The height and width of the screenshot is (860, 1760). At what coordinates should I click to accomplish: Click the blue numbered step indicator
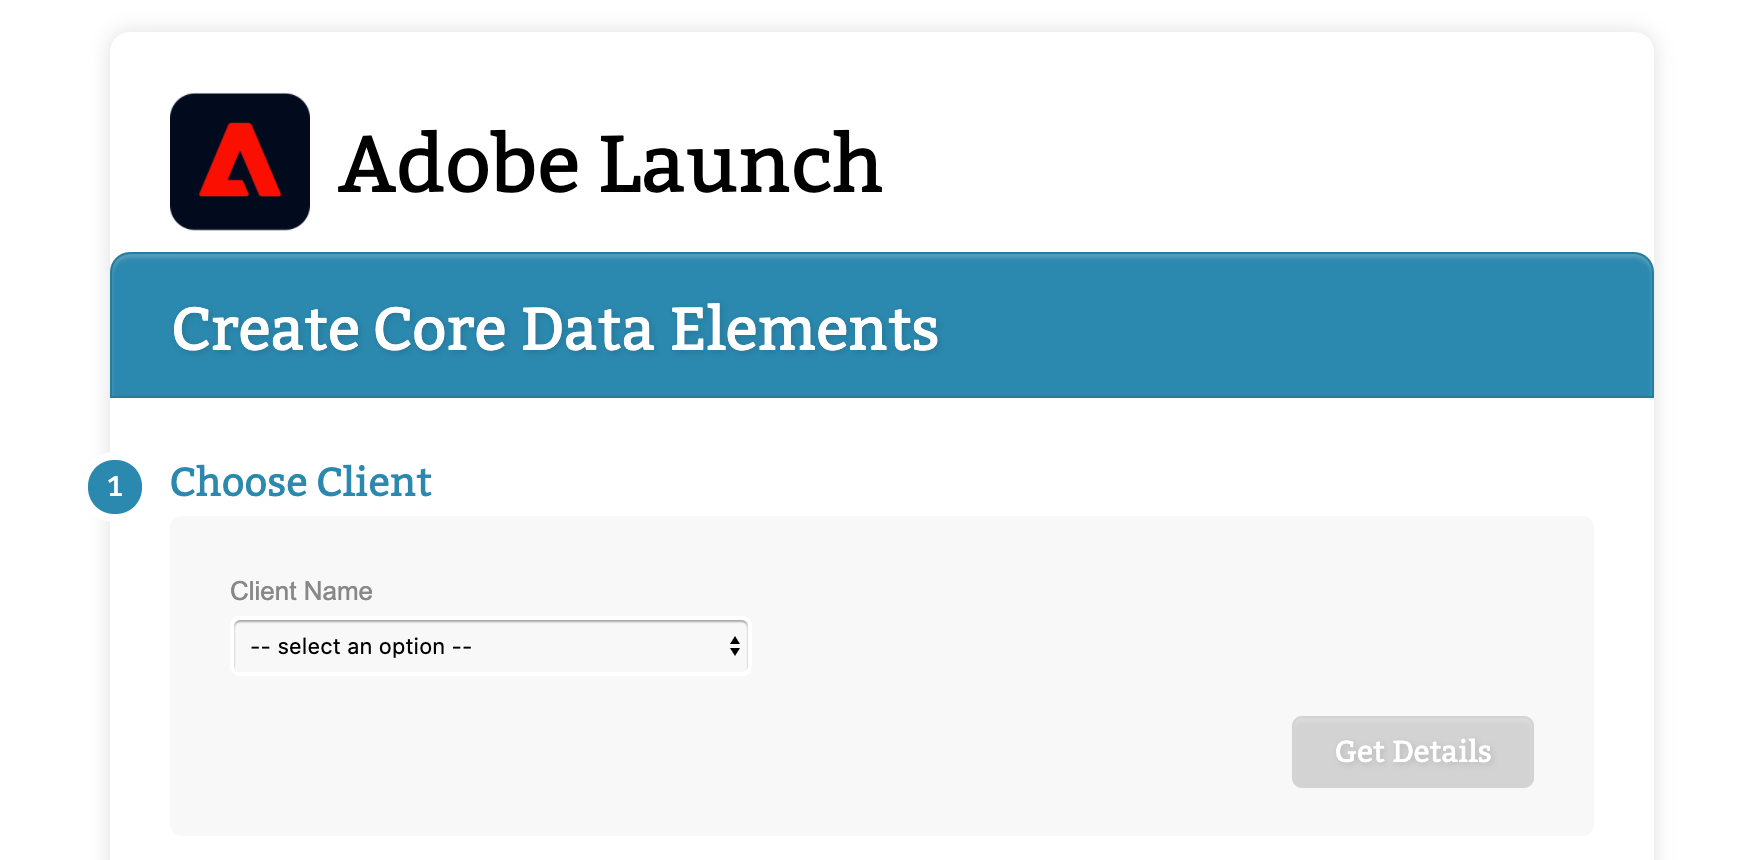coord(114,487)
